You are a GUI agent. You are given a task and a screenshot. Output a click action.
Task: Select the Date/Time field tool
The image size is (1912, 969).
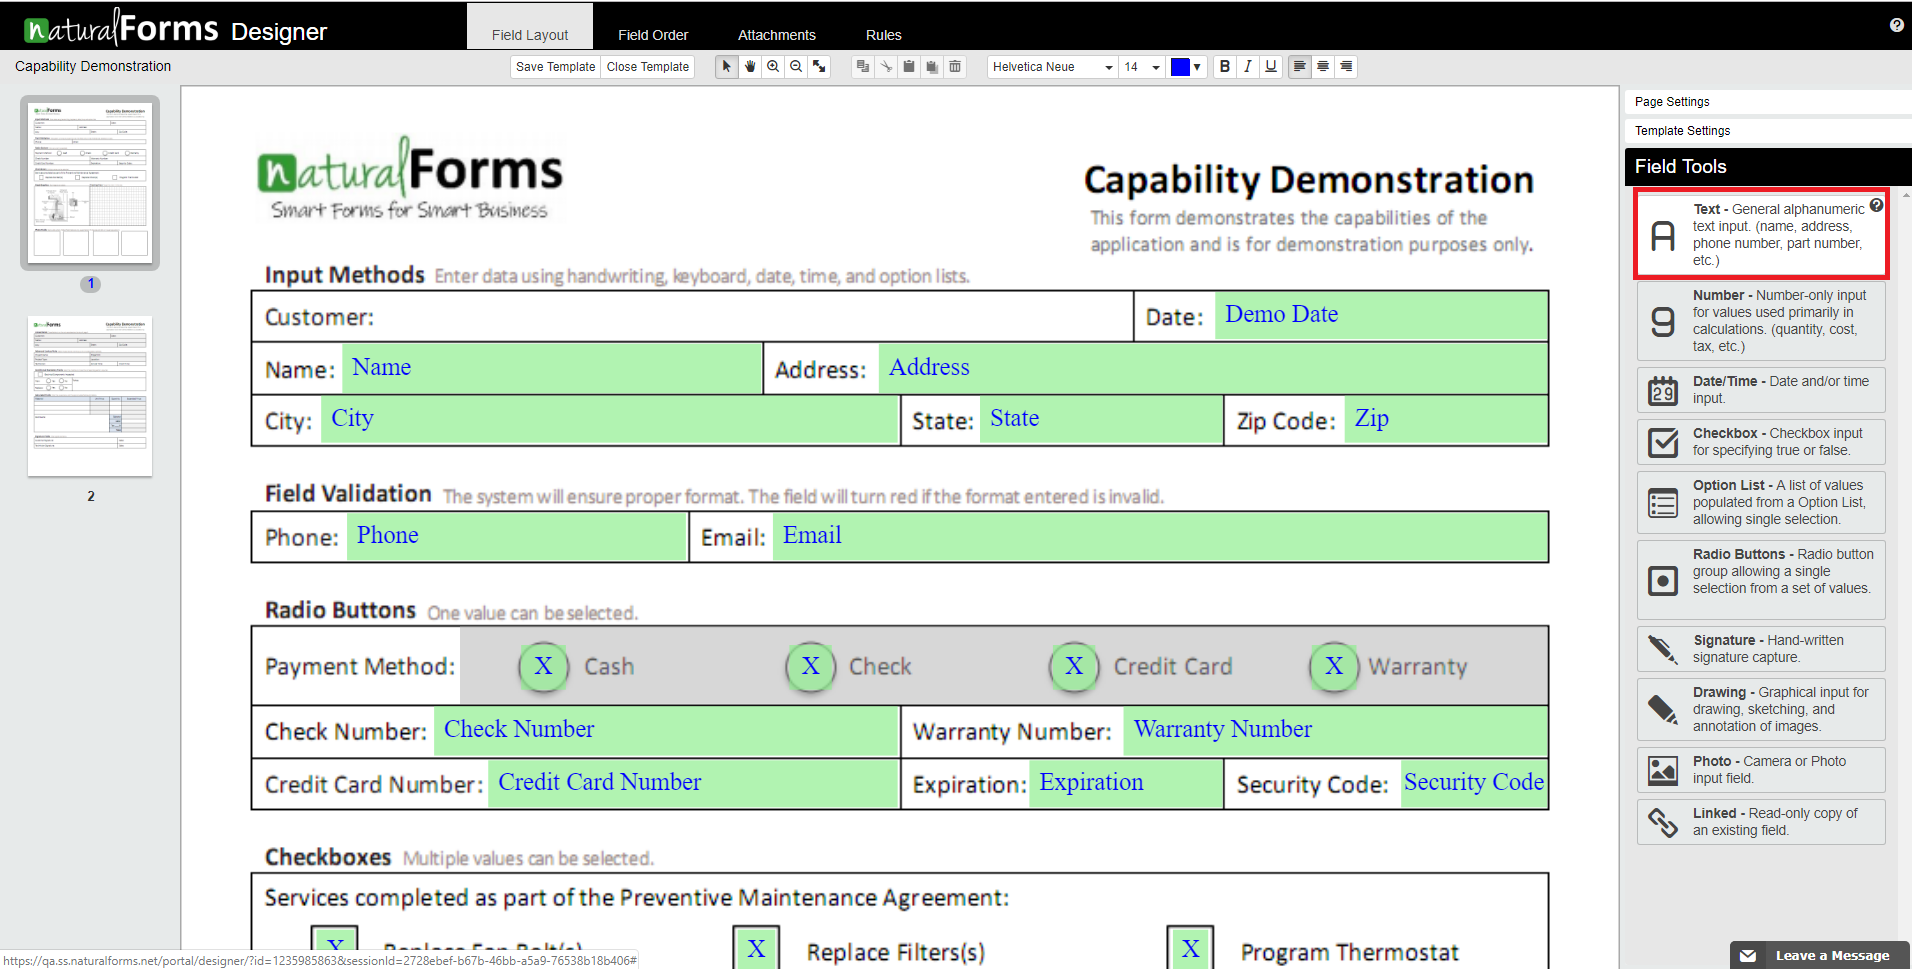1761,390
